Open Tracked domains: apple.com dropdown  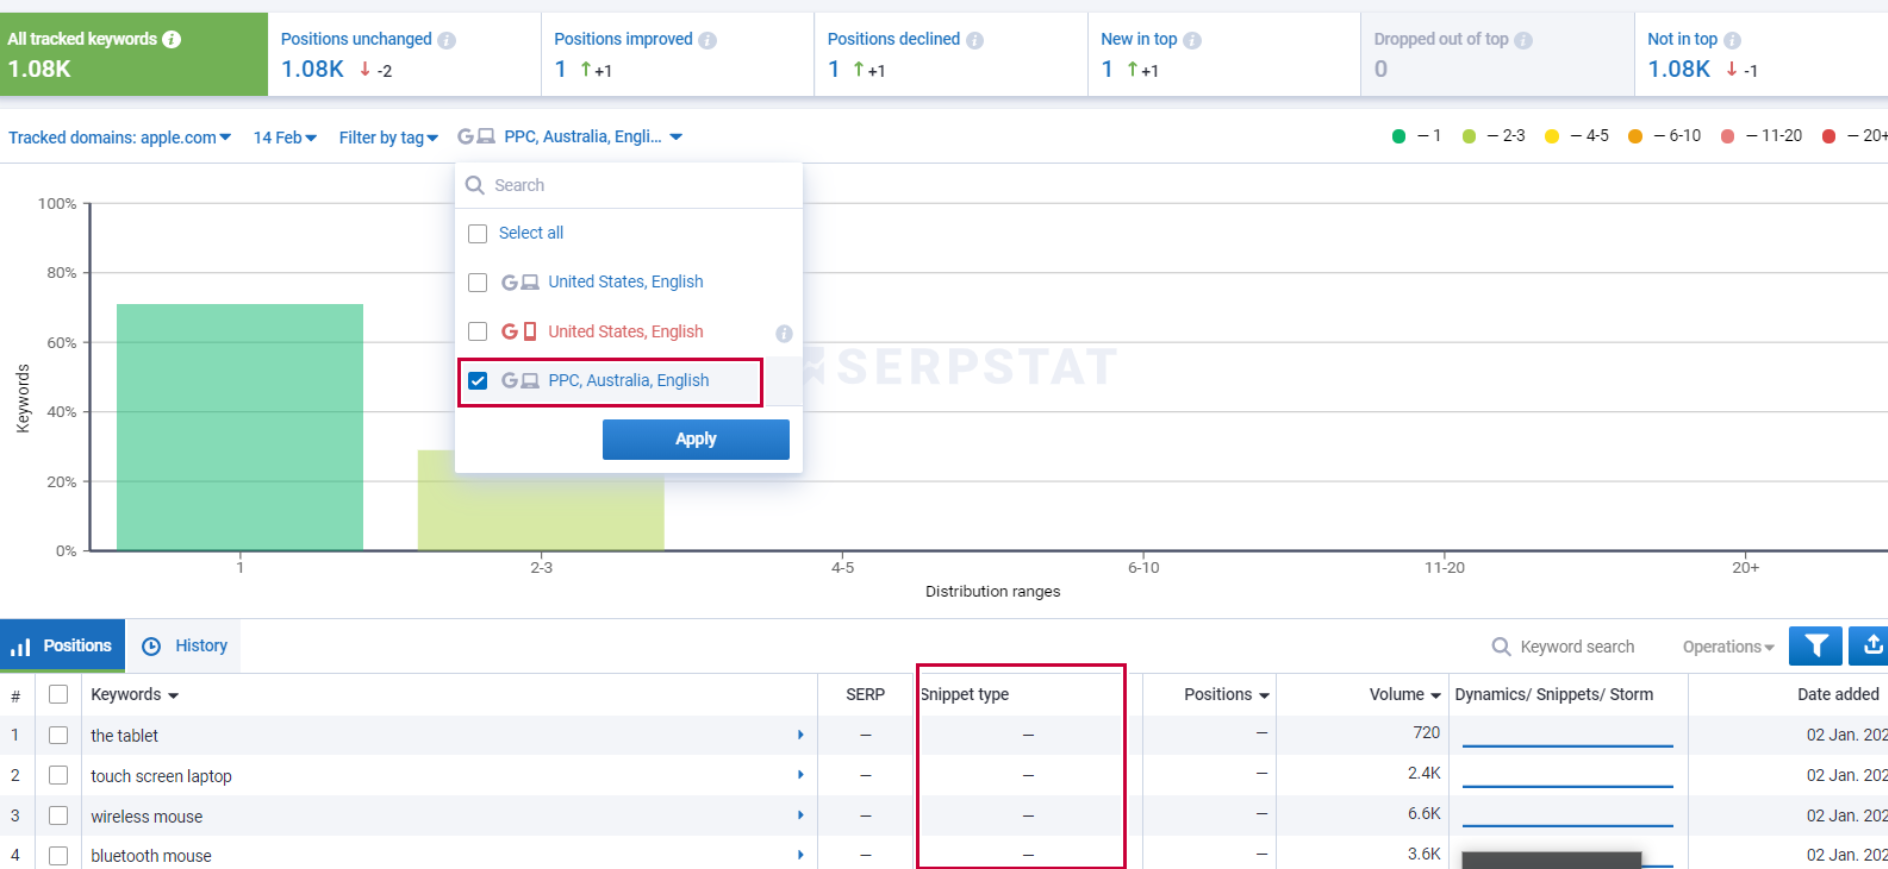click(120, 137)
